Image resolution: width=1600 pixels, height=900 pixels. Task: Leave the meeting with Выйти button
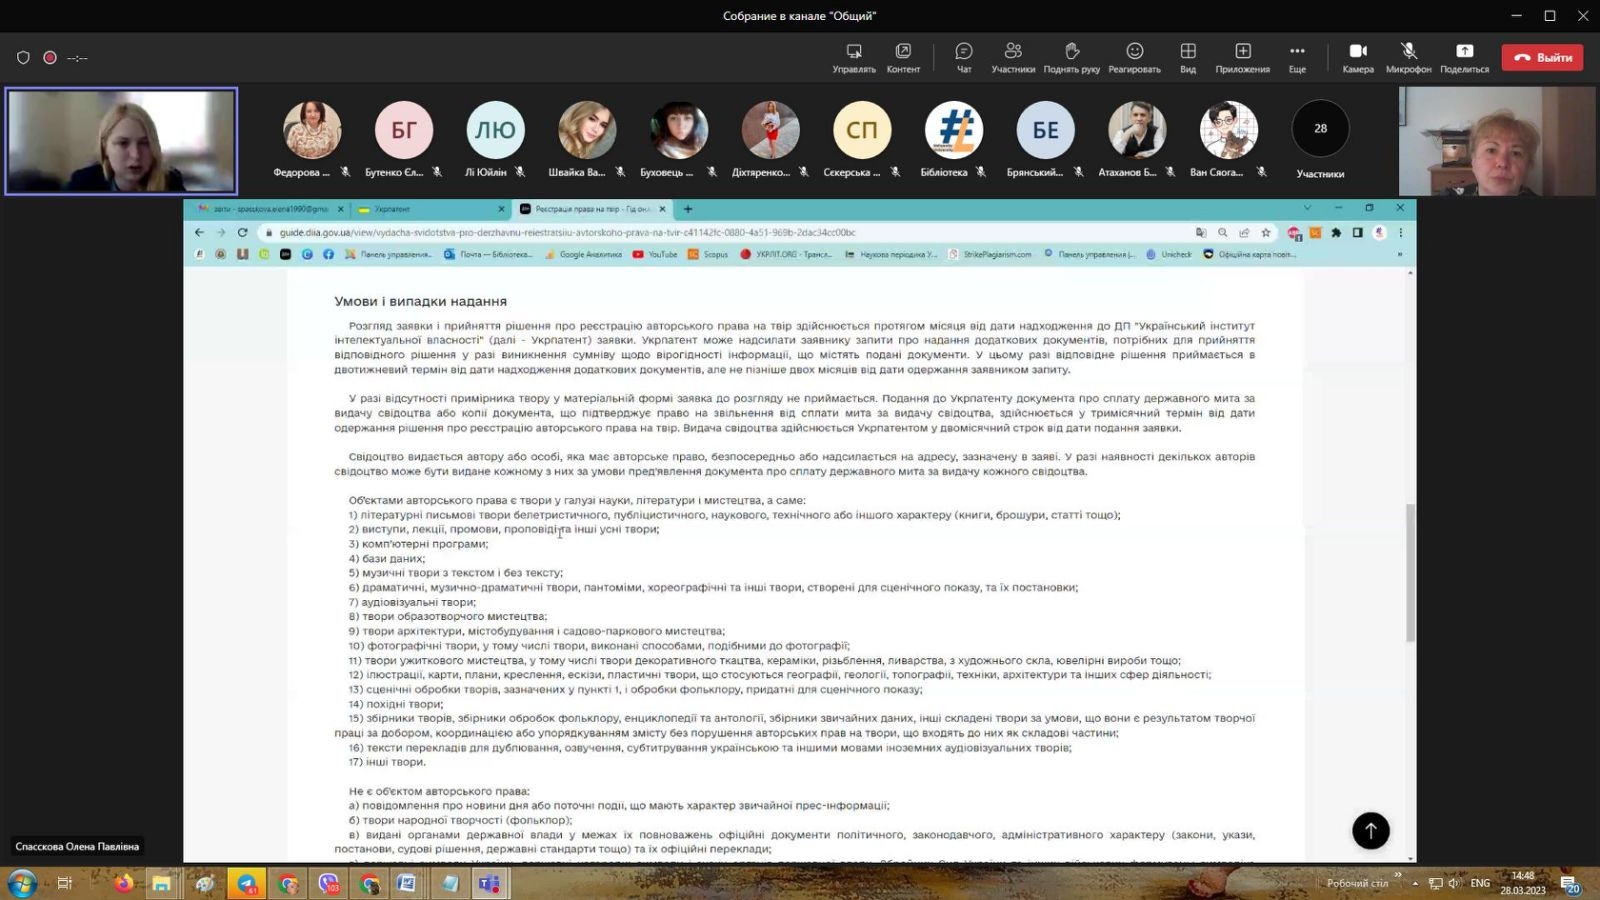tap(1542, 57)
